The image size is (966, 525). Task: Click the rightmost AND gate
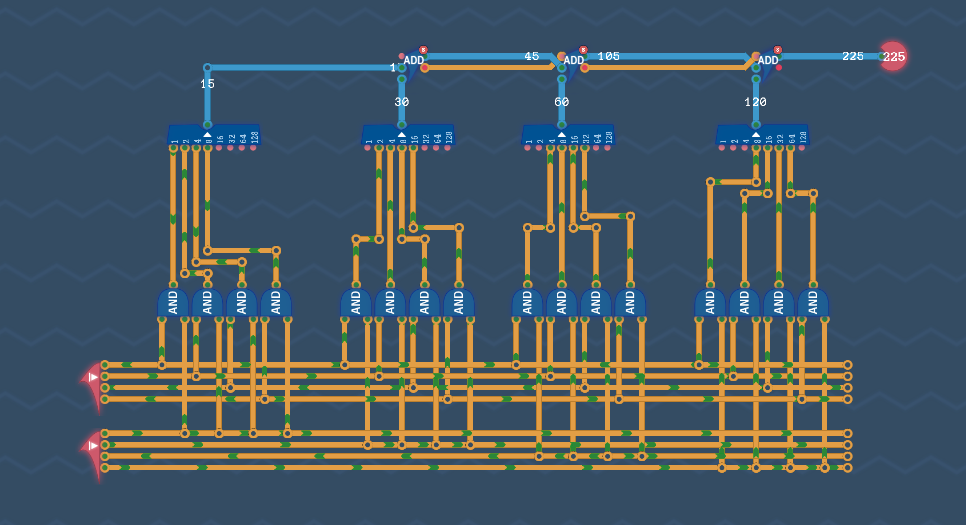point(813,303)
